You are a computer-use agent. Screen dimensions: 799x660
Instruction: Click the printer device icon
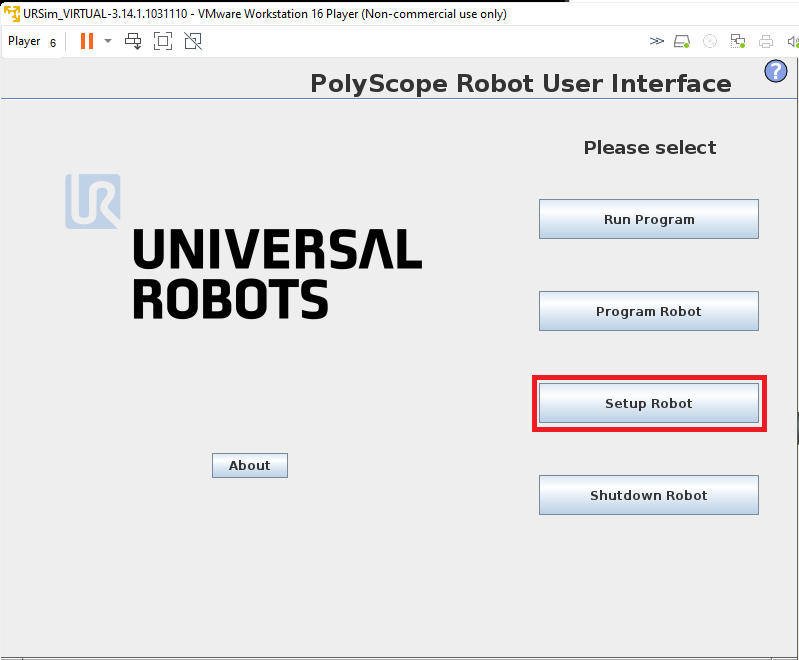(x=766, y=41)
